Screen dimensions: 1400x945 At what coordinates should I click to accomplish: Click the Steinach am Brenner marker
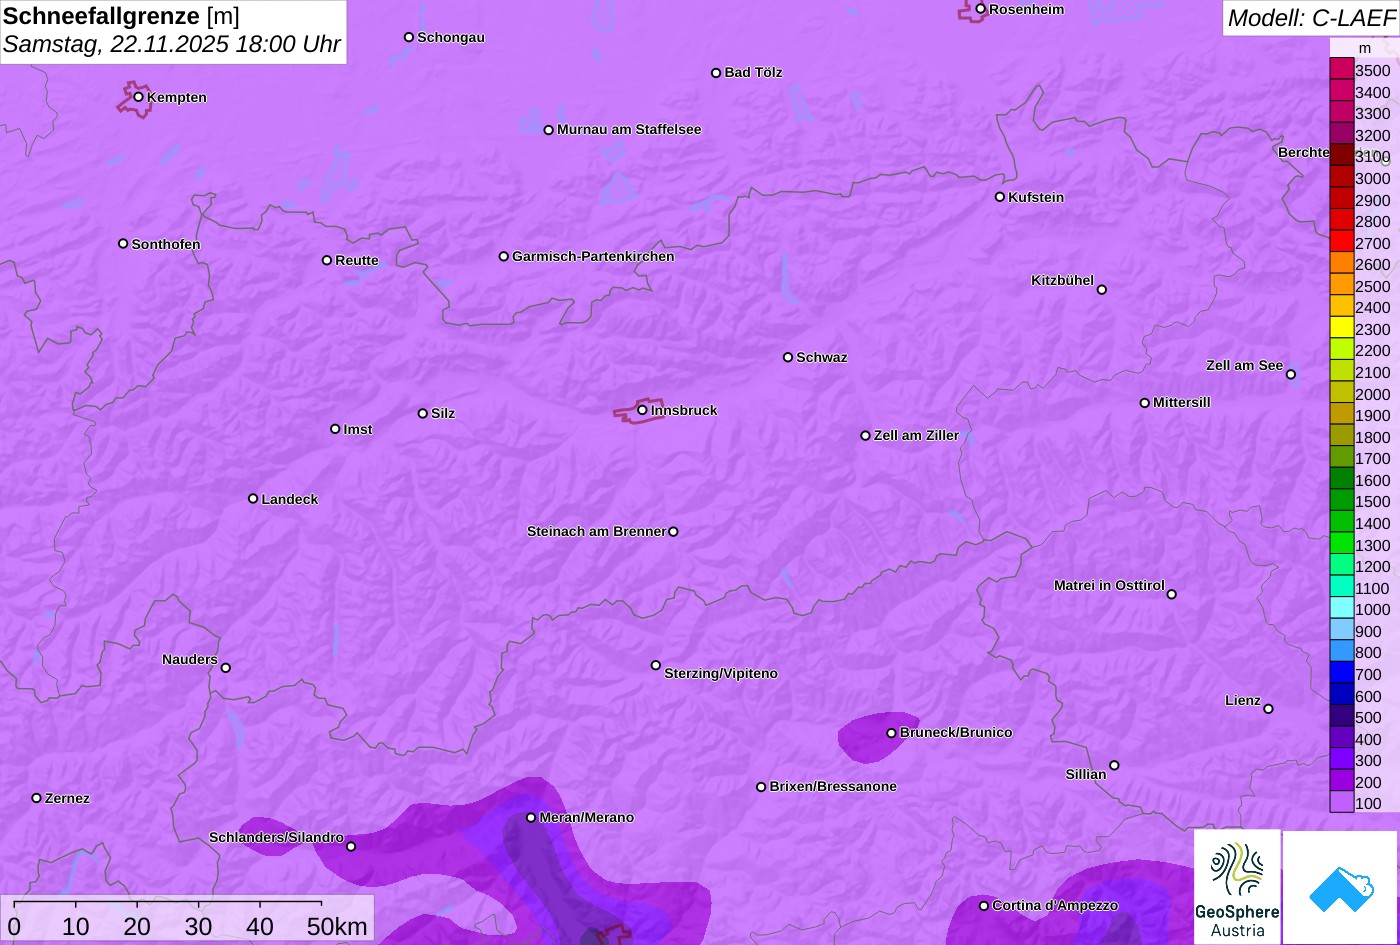673,532
